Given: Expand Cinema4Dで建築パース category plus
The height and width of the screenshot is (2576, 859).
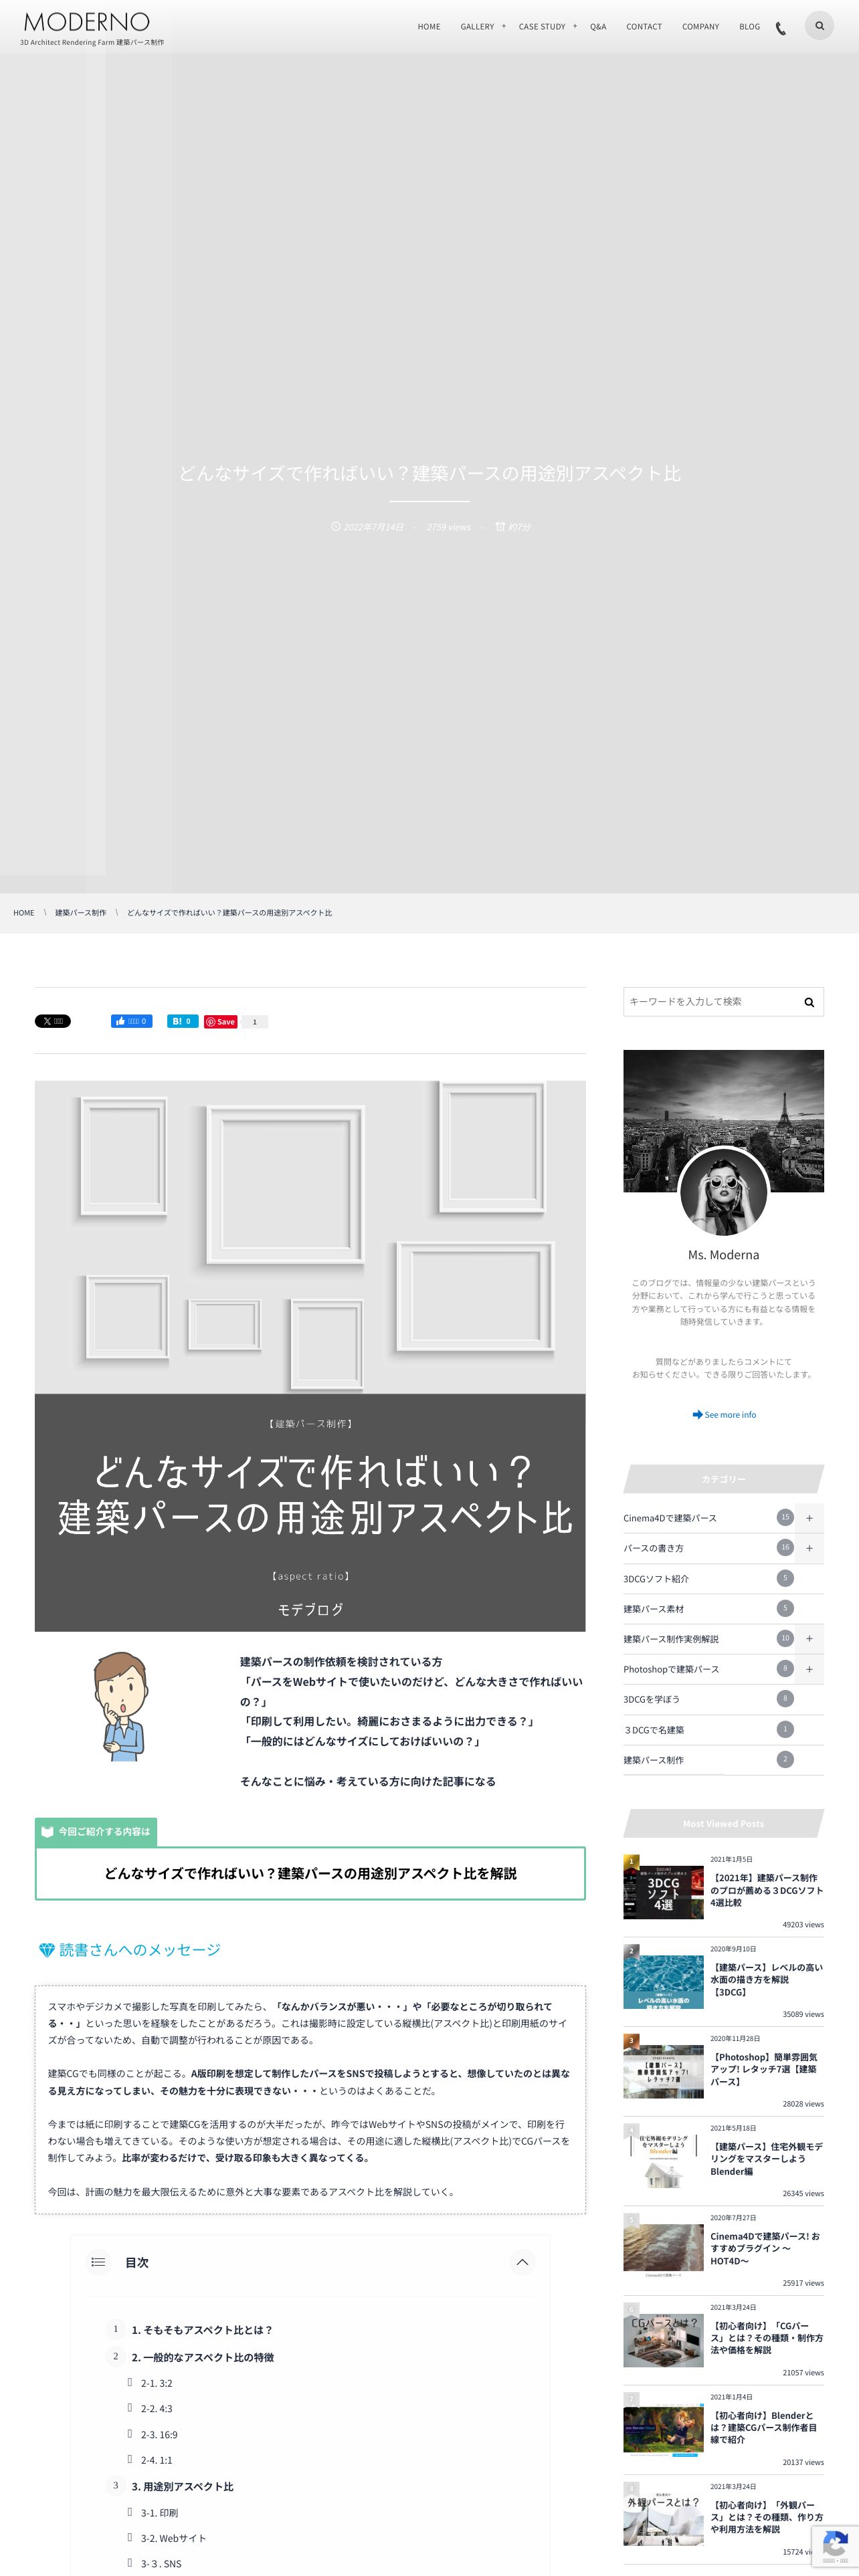Looking at the screenshot, I should tap(809, 1518).
